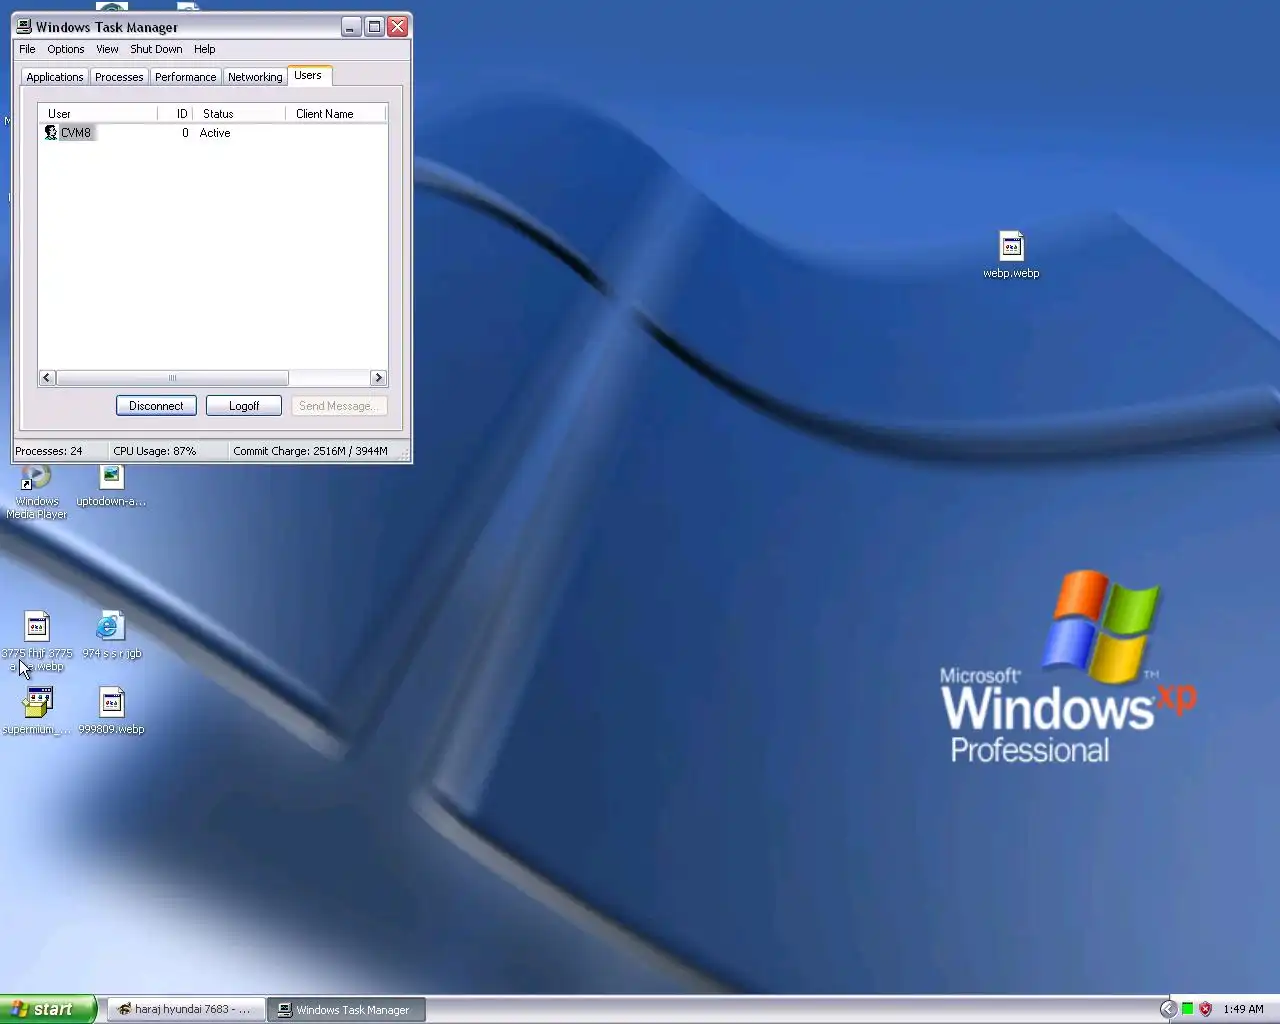Select the 974 s s r jgb Internet Explorer icon
This screenshot has height=1024, width=1280.
pos(111,636)
